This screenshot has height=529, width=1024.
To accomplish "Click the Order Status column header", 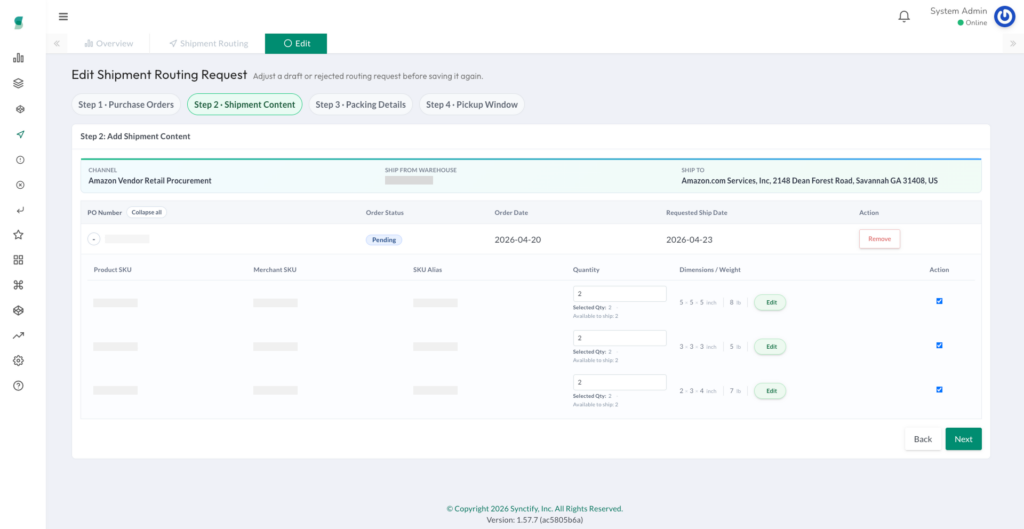I will 385,212.
